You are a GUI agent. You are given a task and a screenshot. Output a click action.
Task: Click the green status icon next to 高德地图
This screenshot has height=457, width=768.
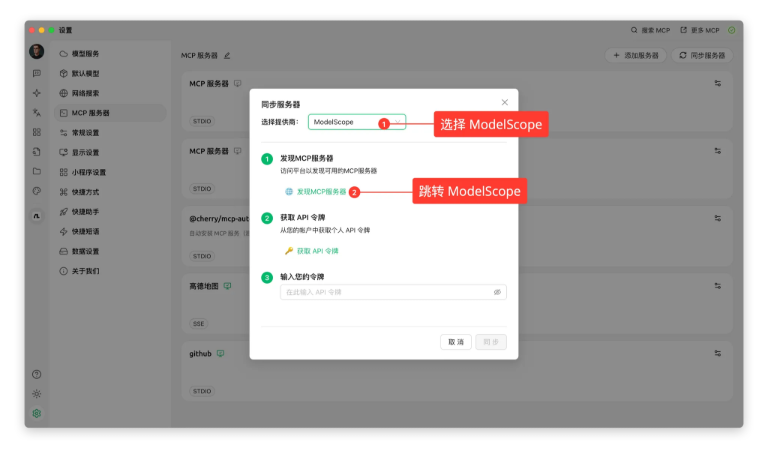pos(227,286)
